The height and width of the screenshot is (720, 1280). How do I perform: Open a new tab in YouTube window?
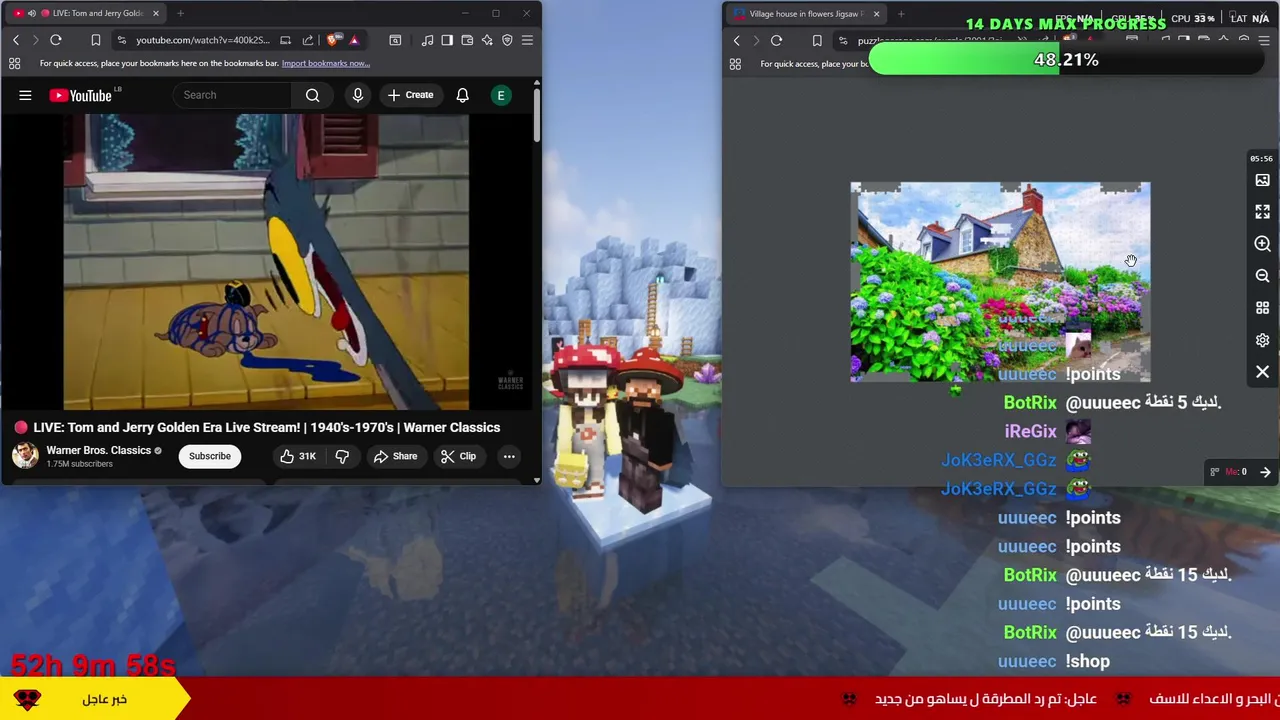(x=180, y=13)
